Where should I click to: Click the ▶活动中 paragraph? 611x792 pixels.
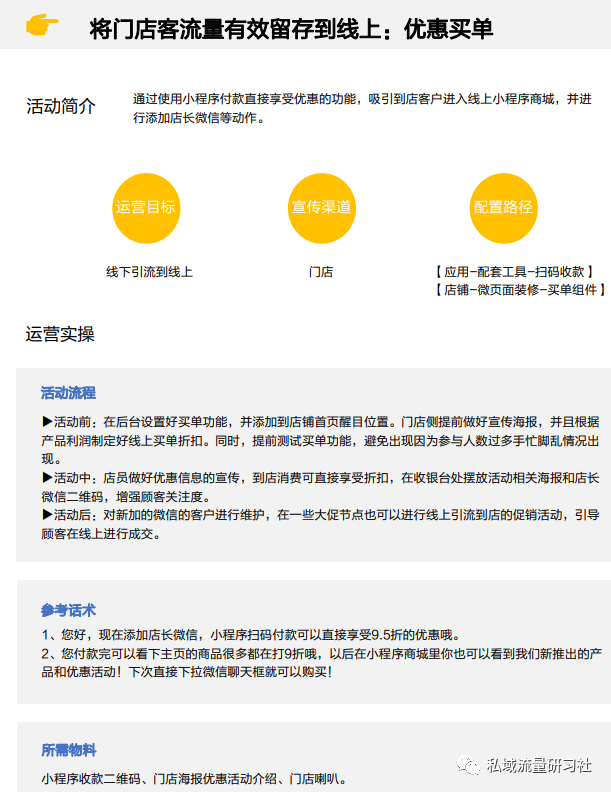(320, 487)
